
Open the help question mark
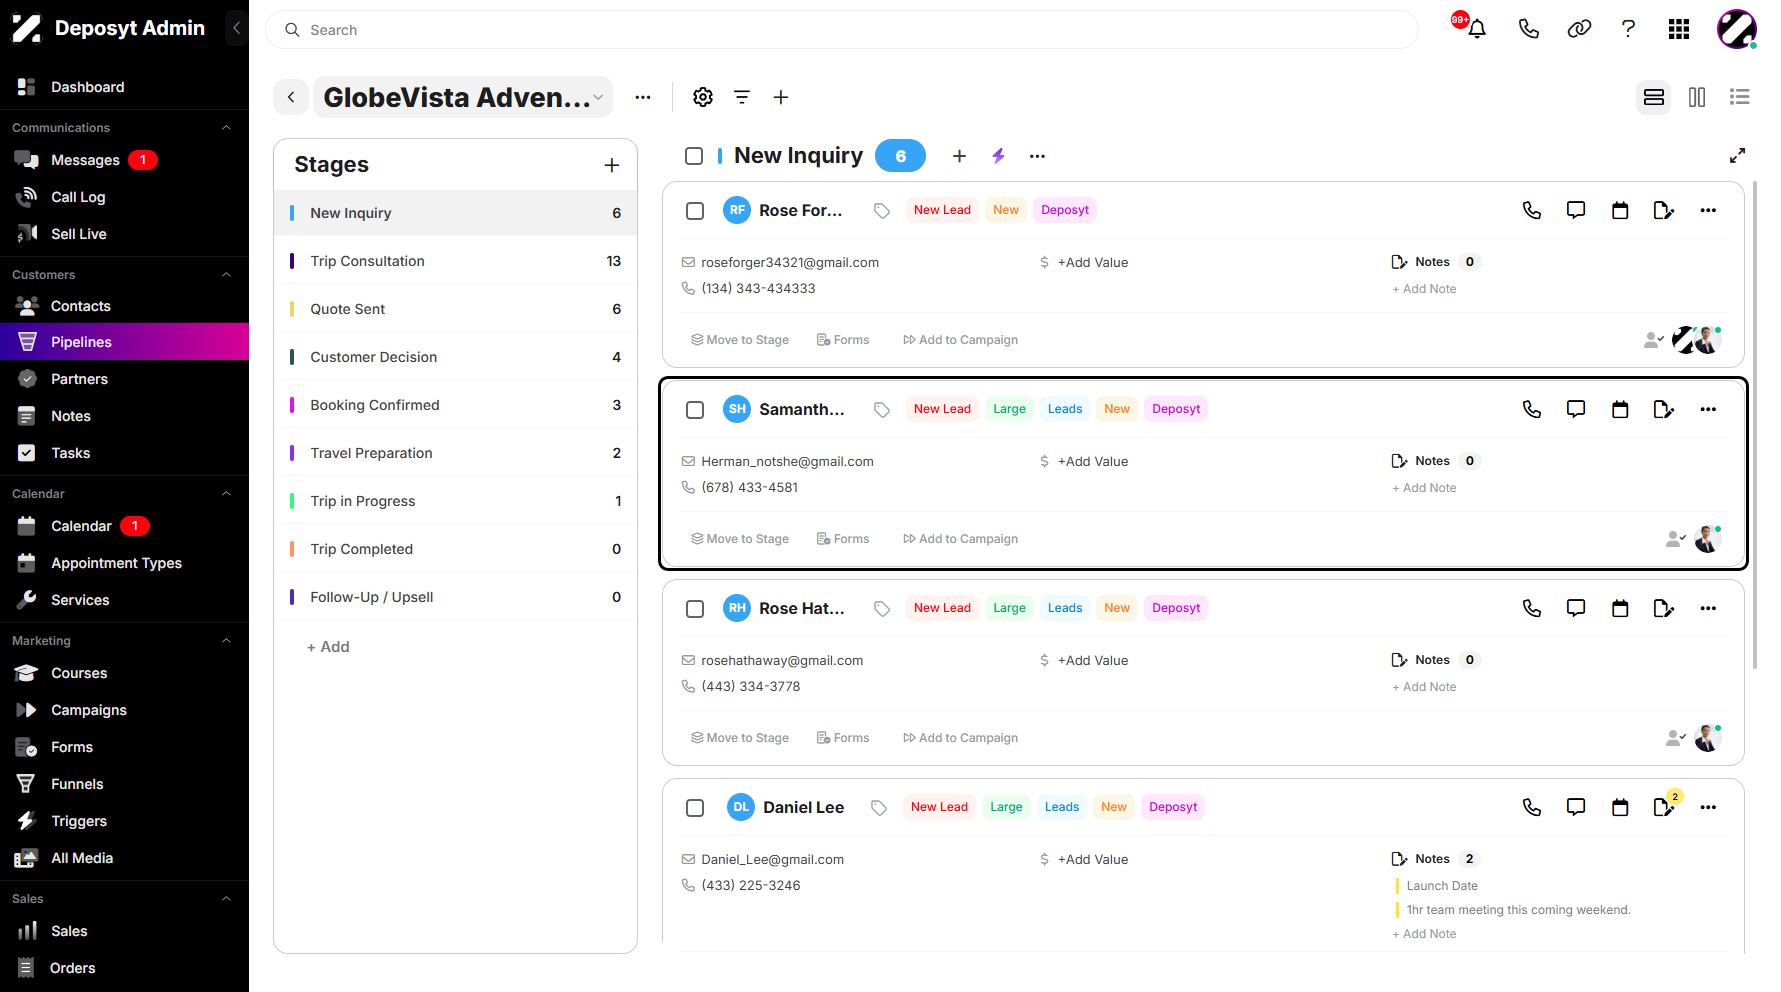coord(1628,29)
